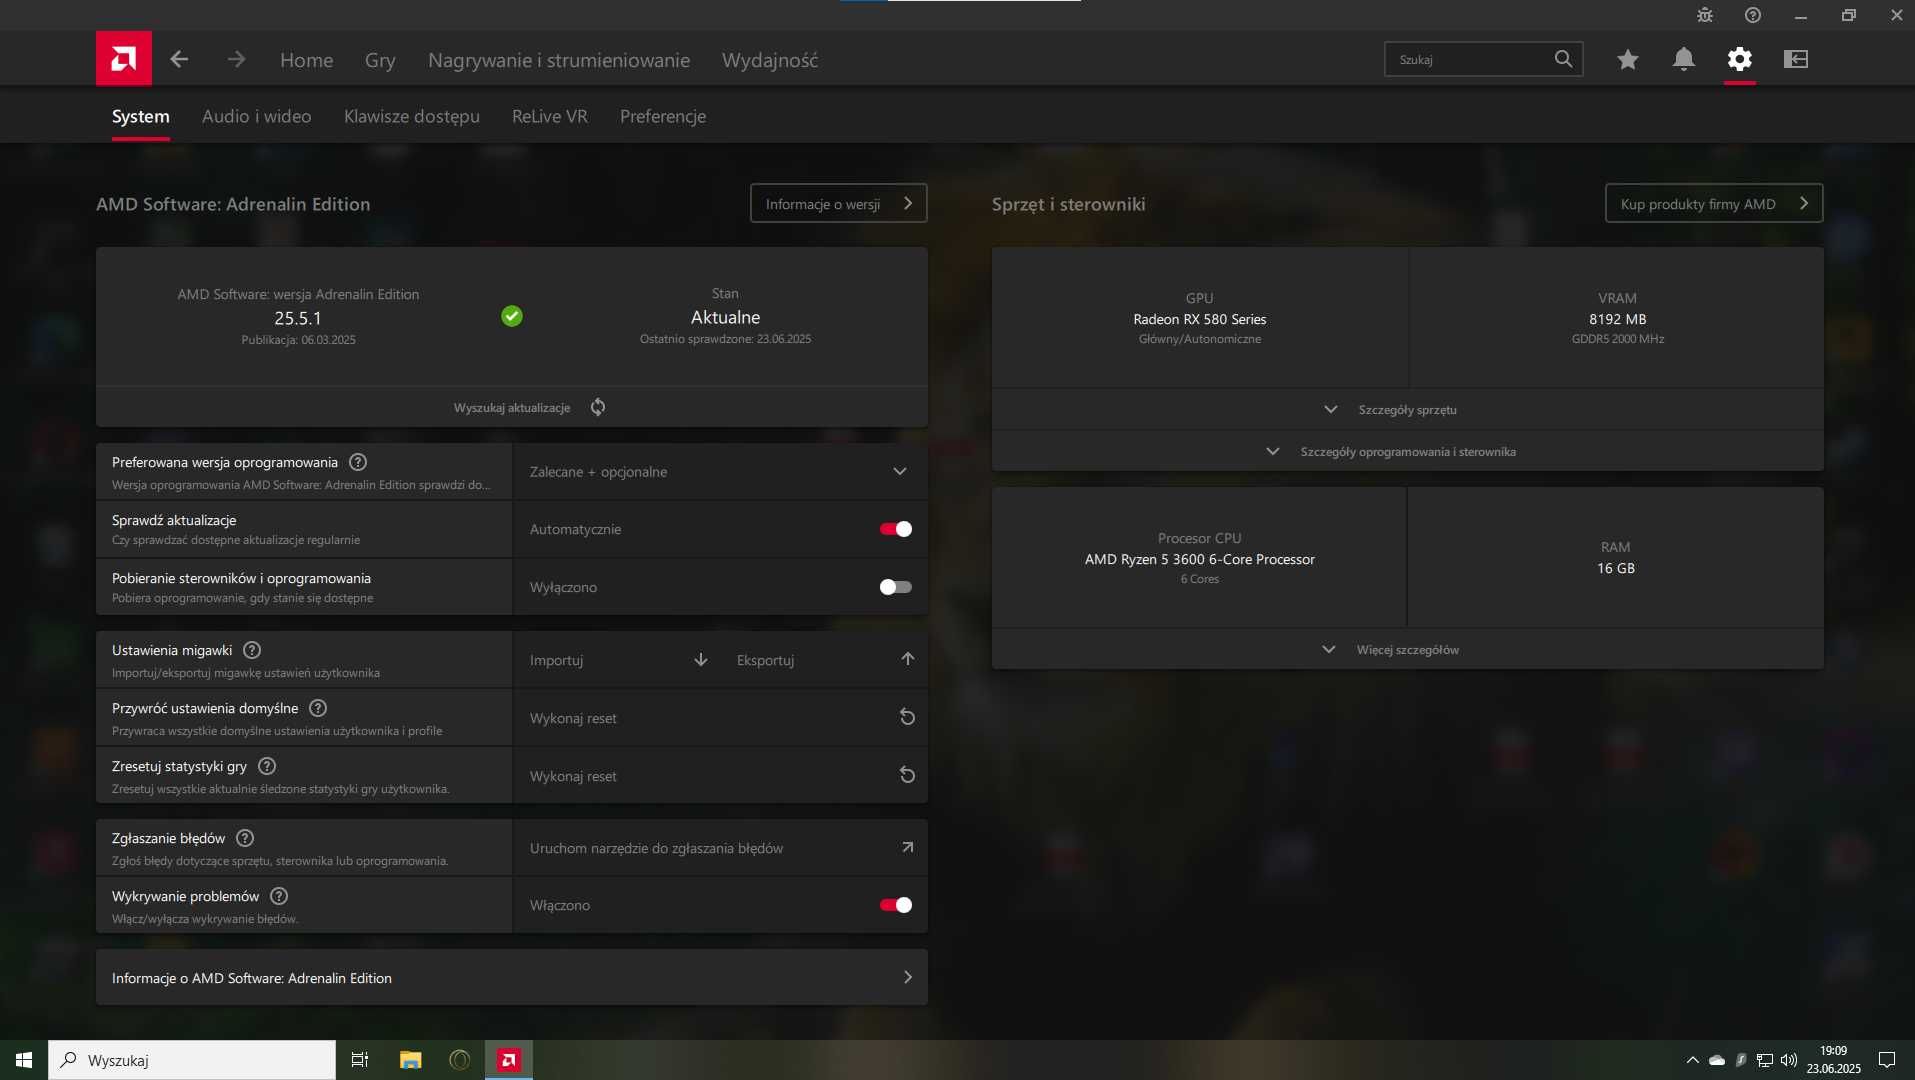The width and height of the screenshot is (1915, 1080).
Task: Go back with the left arrow
Action: pyautogui.click(x=179, y=59)
